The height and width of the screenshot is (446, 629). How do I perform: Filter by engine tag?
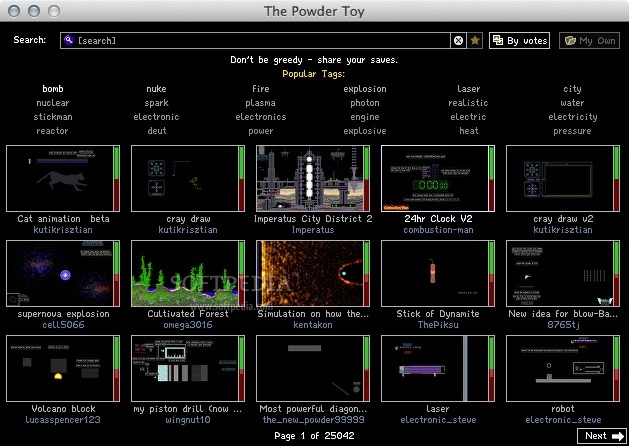click(365, 117)
